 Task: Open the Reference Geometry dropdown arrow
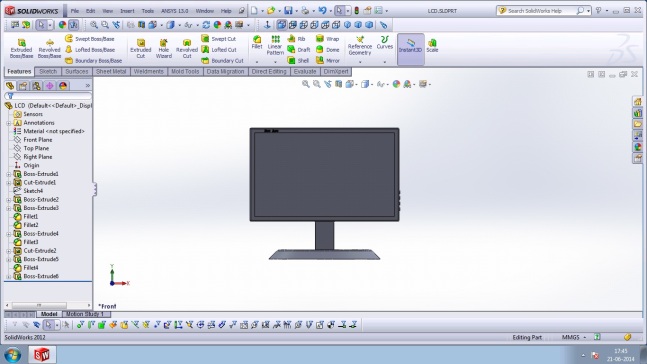(x=360, y=62)
